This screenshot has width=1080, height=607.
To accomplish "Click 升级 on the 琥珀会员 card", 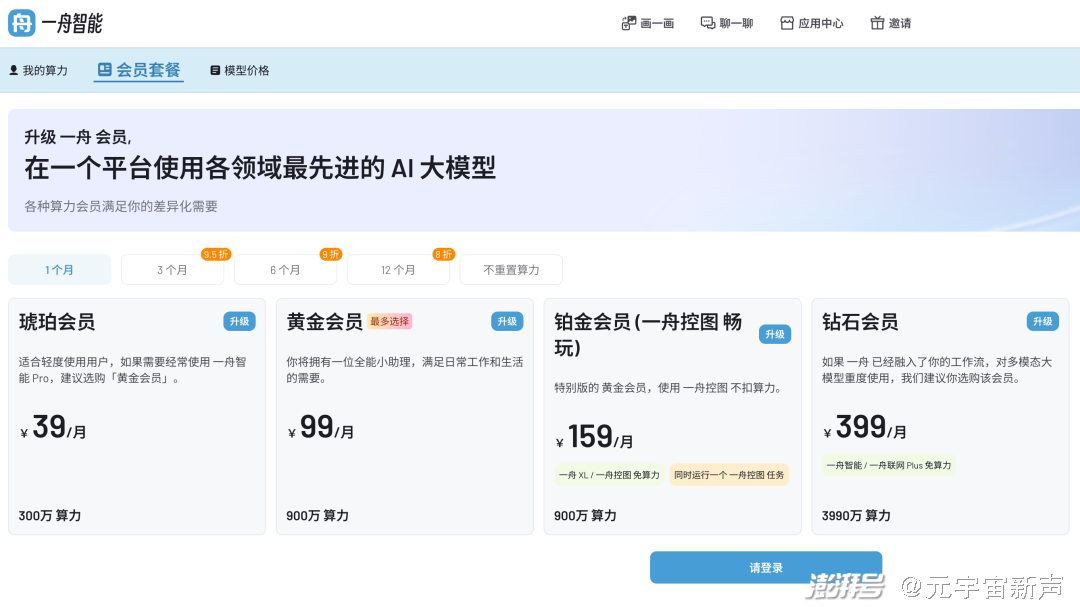I will pyautogui.click(x=239, y=321).
